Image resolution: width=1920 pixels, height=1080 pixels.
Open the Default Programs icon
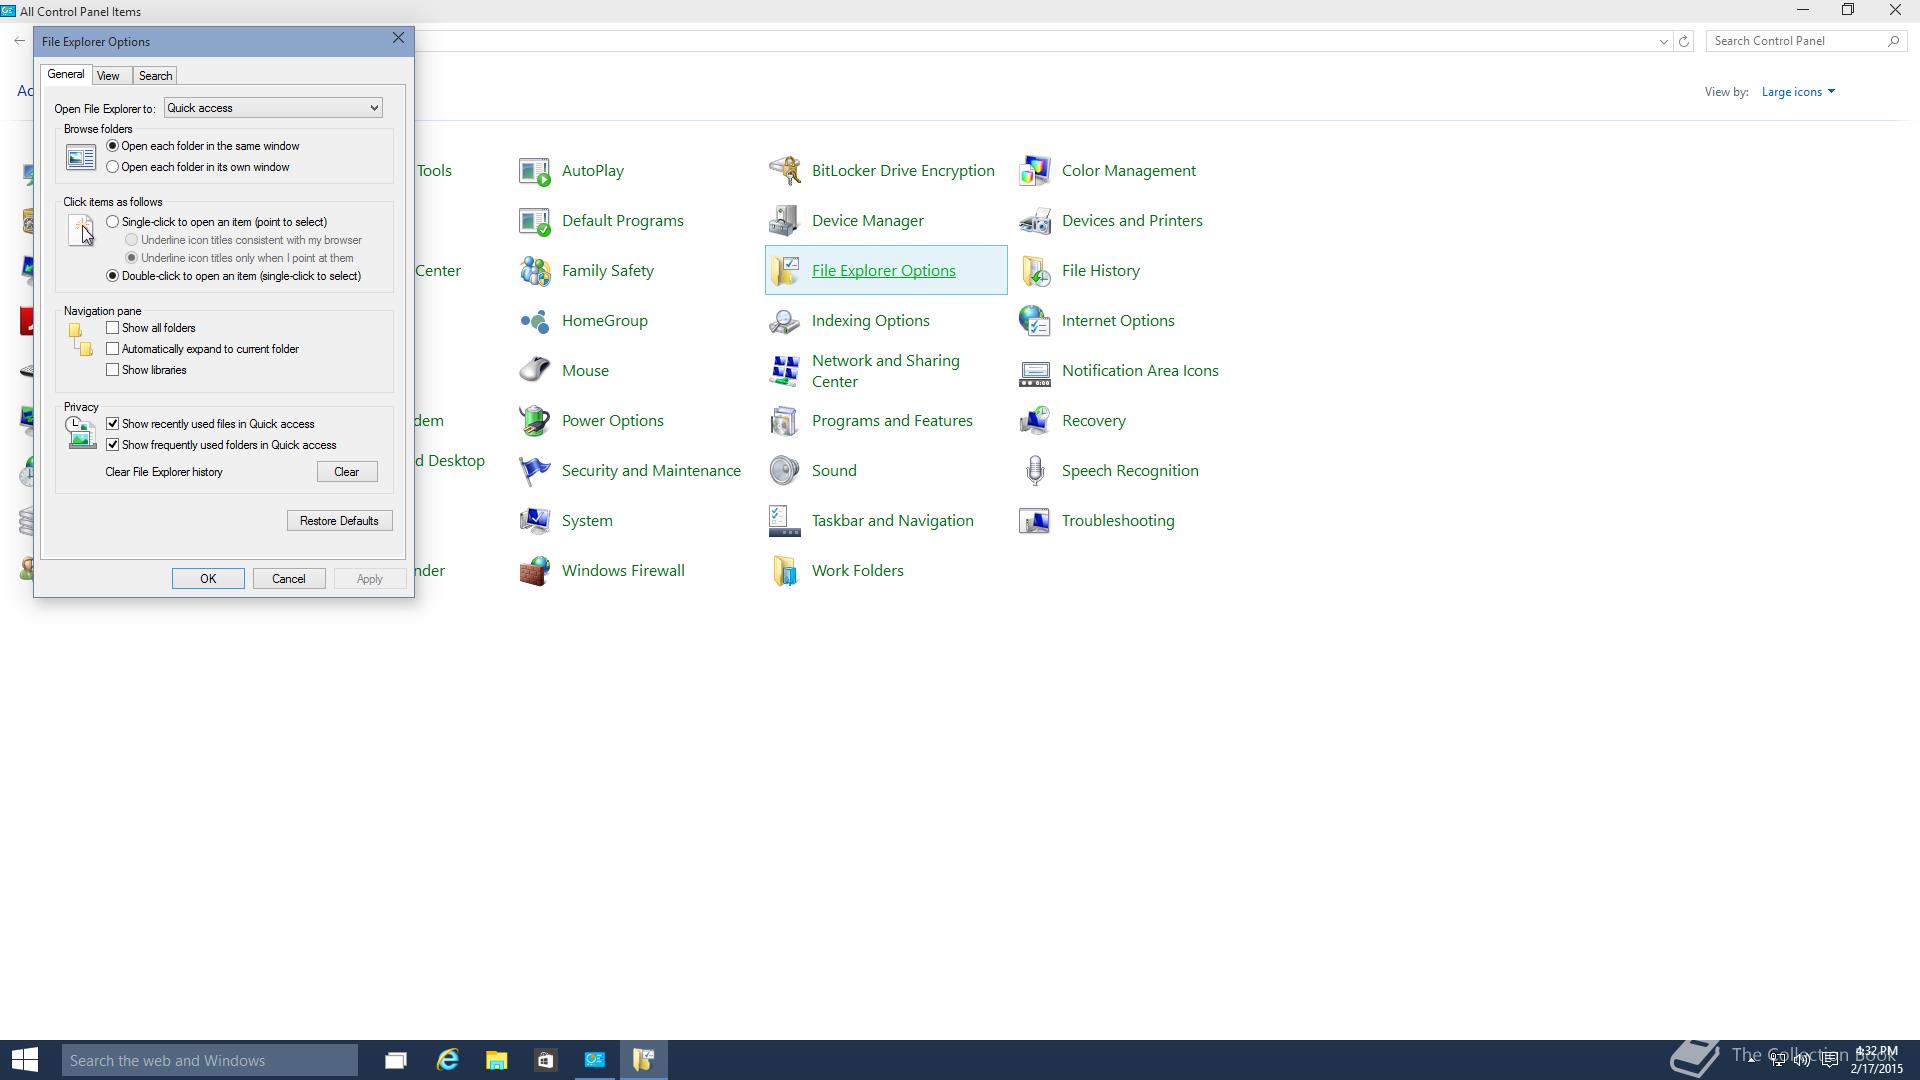pos(535,221)
